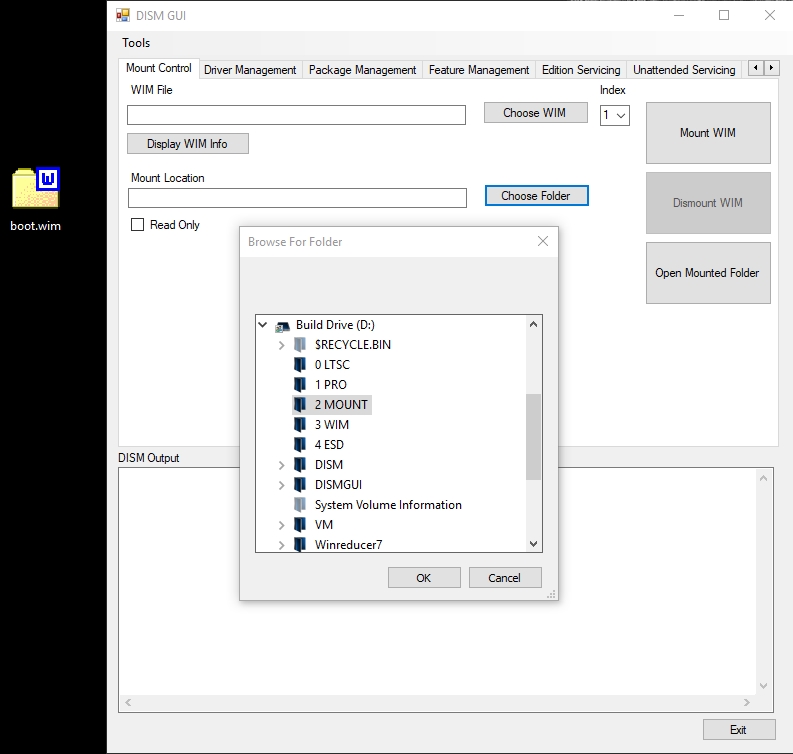Click the Mount WIM button
Screen dimensions: 793x754
pos(708,133)
